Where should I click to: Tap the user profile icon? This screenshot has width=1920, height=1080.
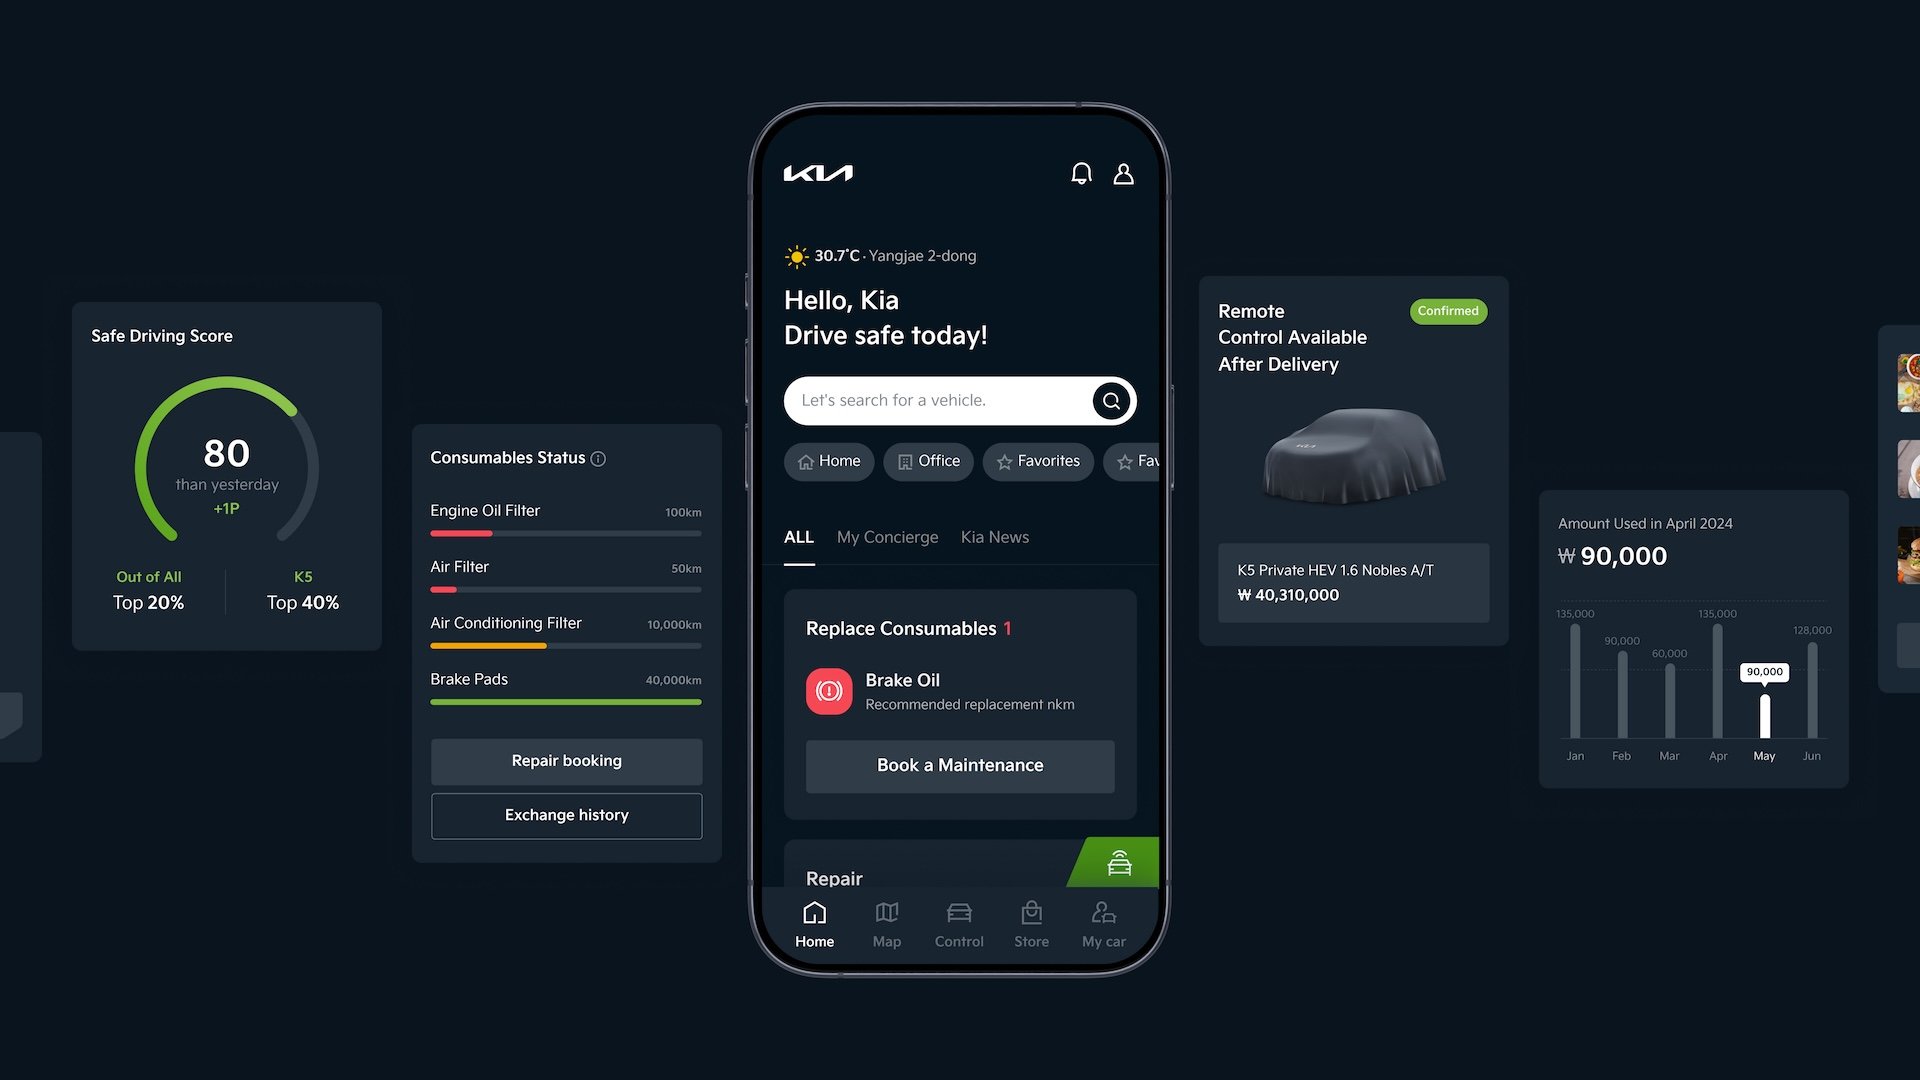(1122, 173)
